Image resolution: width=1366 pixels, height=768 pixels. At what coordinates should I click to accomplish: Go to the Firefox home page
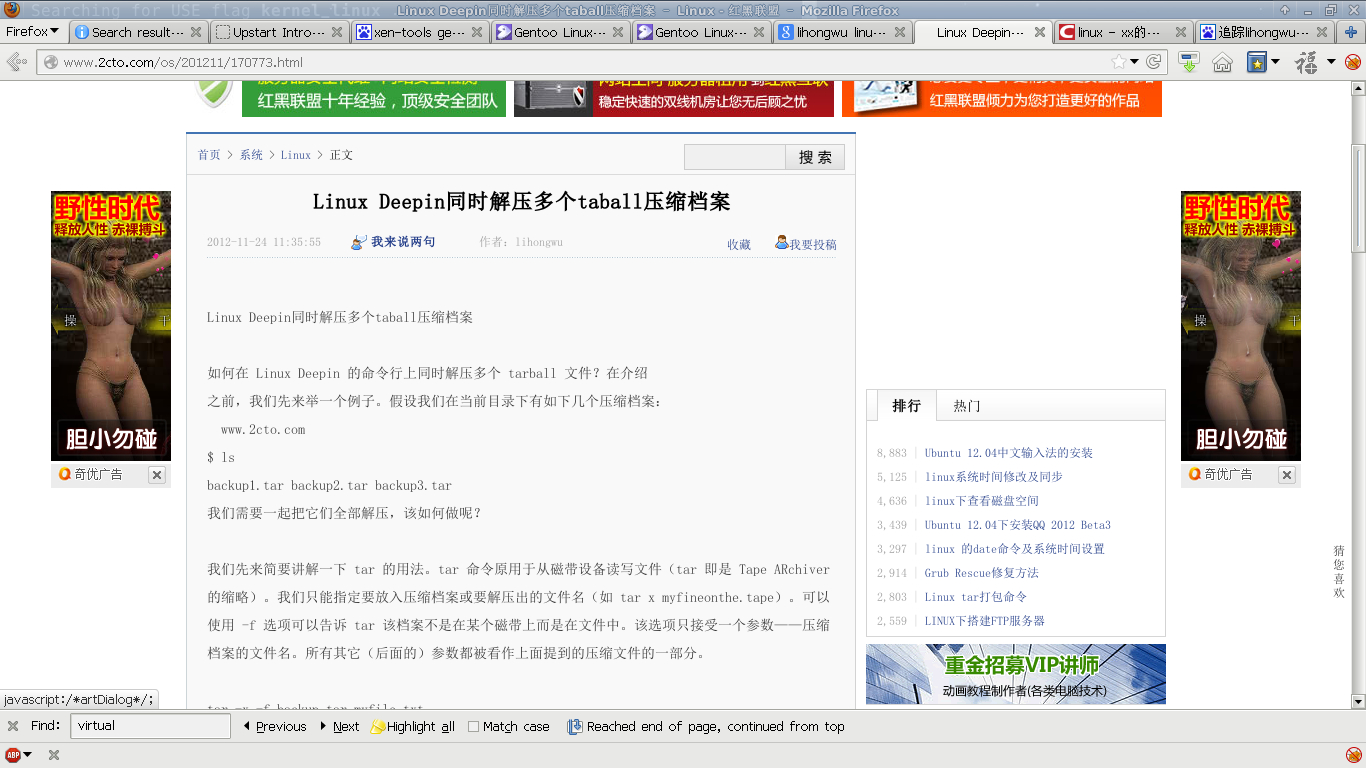[1222, 62]
